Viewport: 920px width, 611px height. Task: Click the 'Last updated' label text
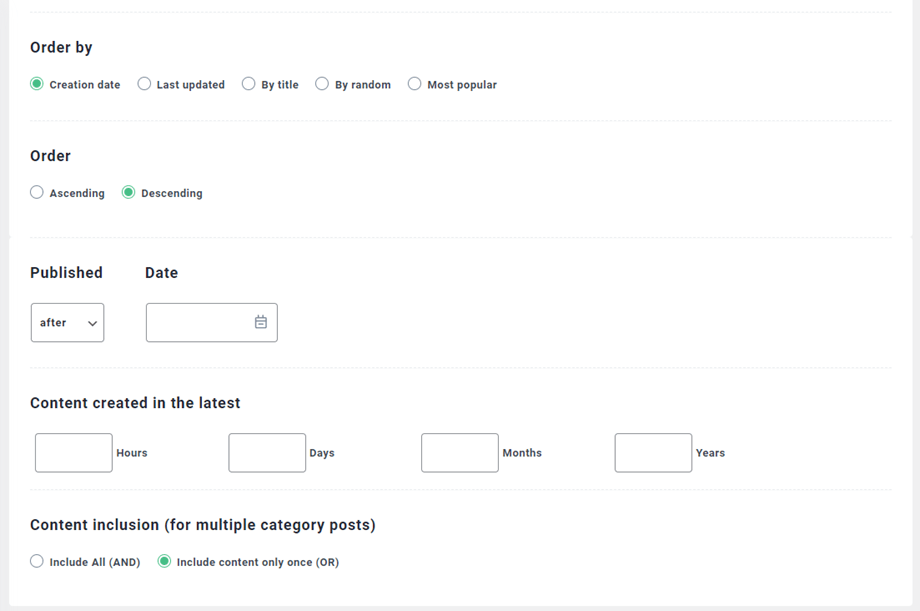tap(190, 85)
